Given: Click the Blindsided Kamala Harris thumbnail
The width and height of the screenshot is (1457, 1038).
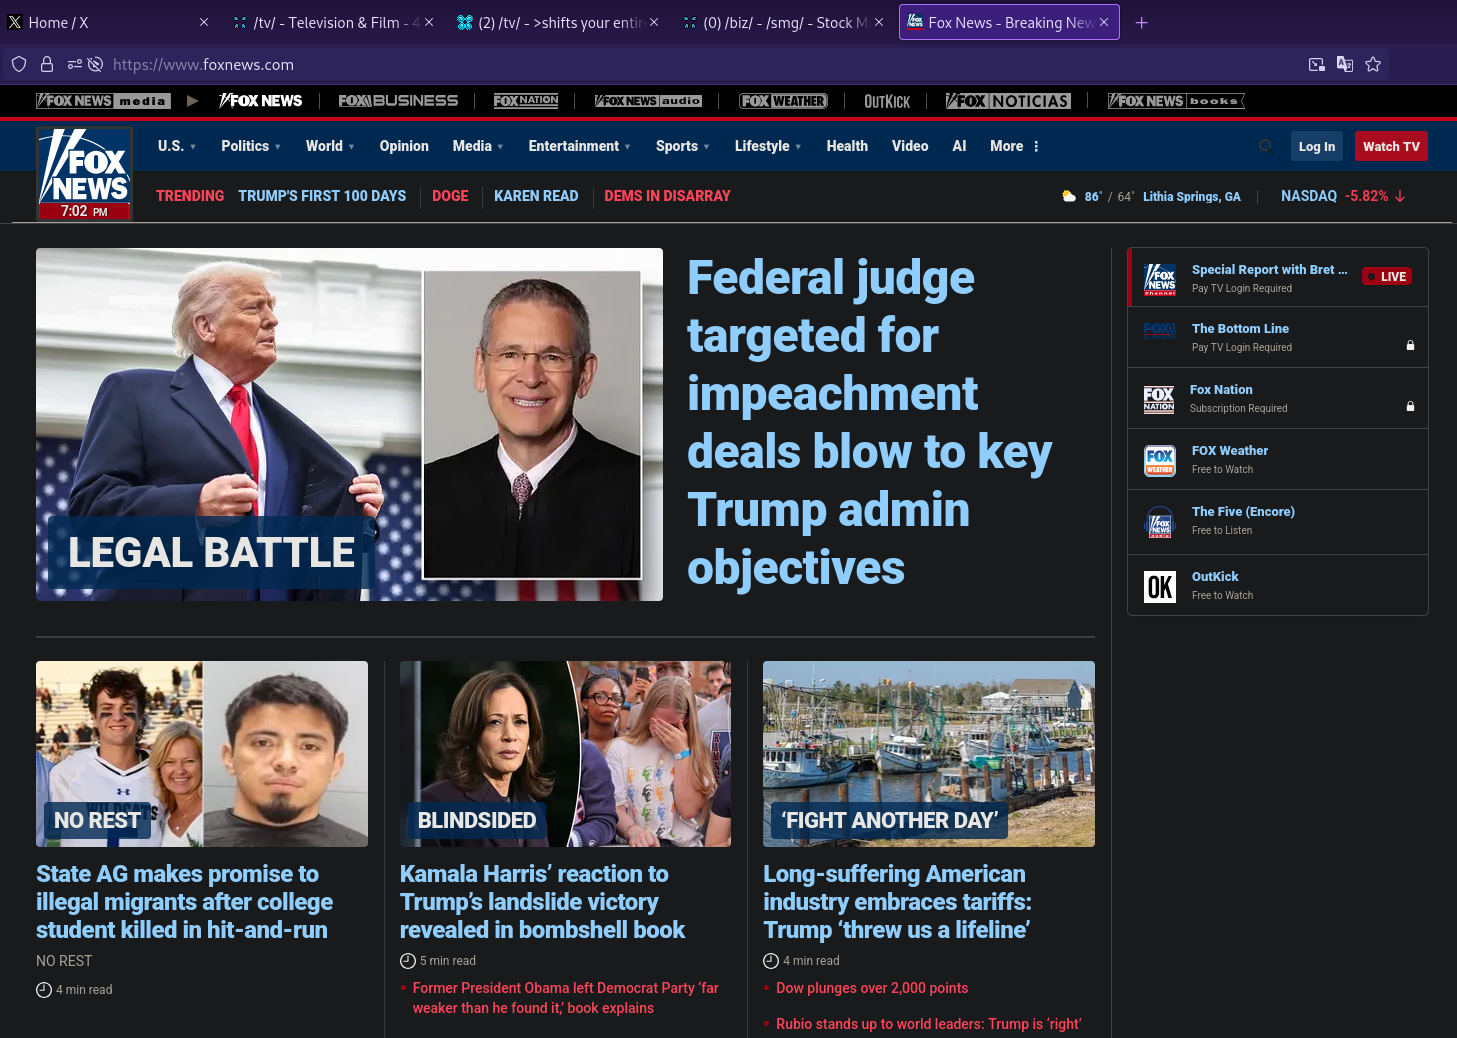Looking at the screenshot, I should coord(565,754).
